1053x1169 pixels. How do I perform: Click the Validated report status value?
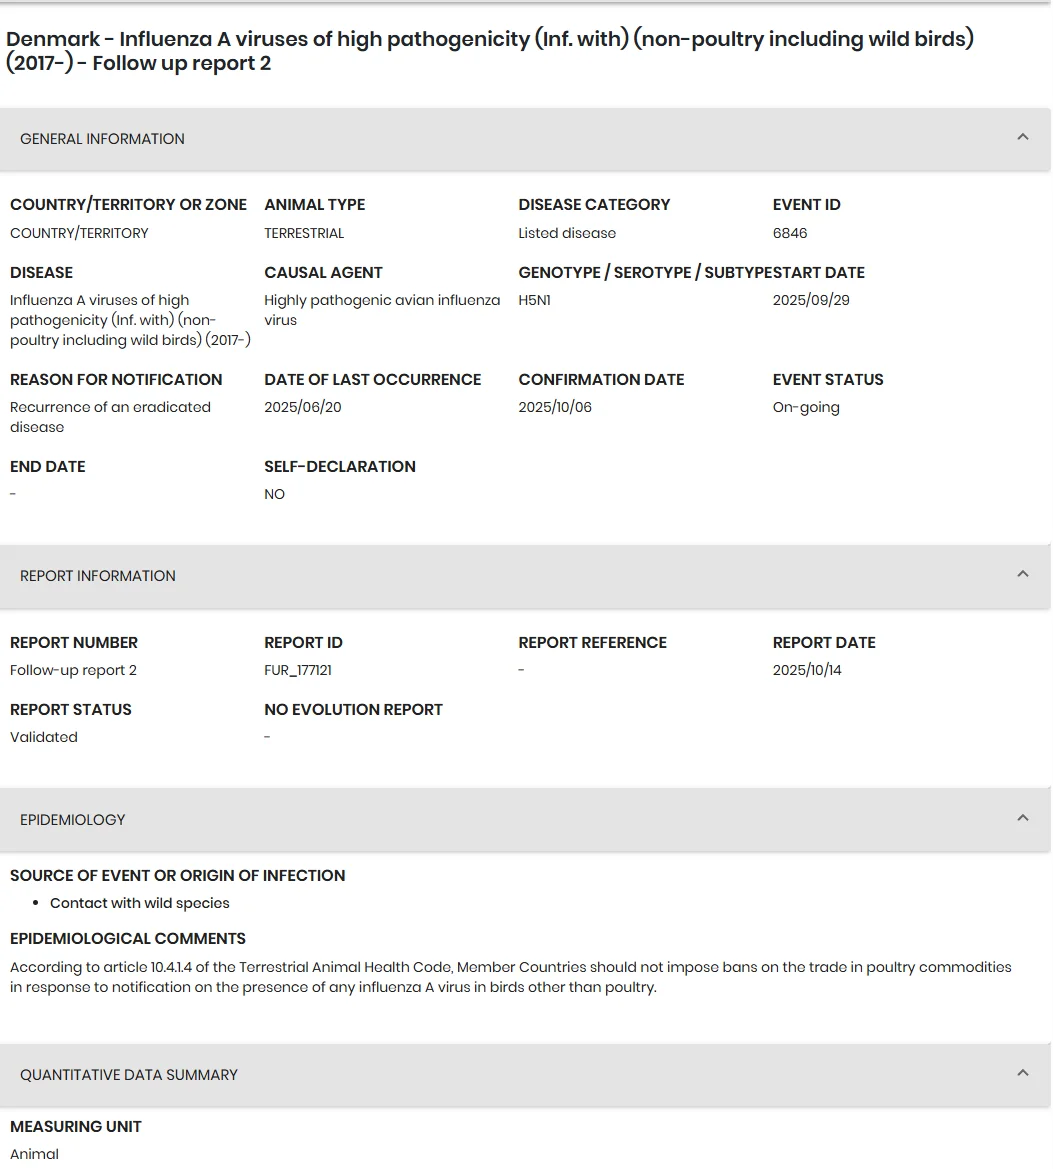click(x=43, y=737)
